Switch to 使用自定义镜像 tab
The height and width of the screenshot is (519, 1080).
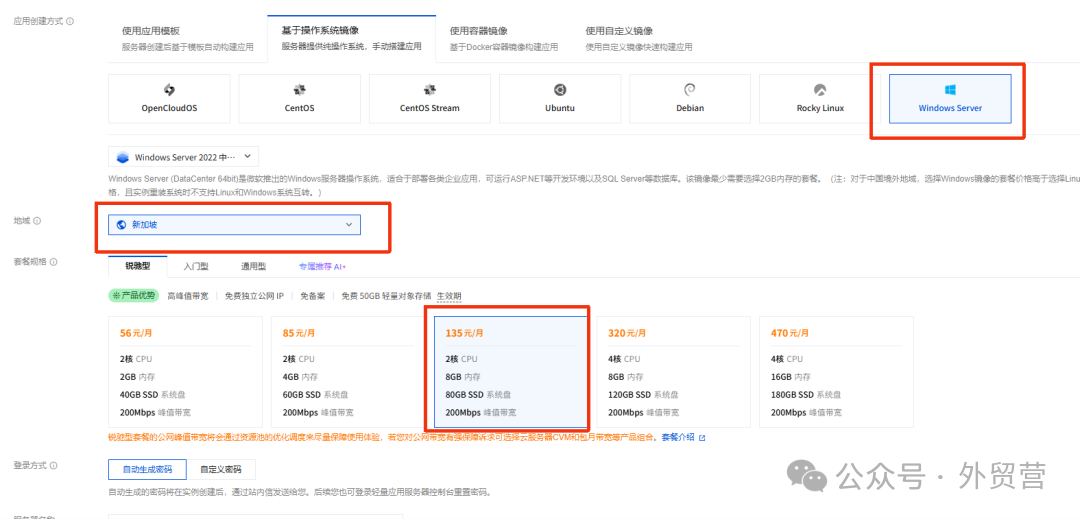point(638,39)
